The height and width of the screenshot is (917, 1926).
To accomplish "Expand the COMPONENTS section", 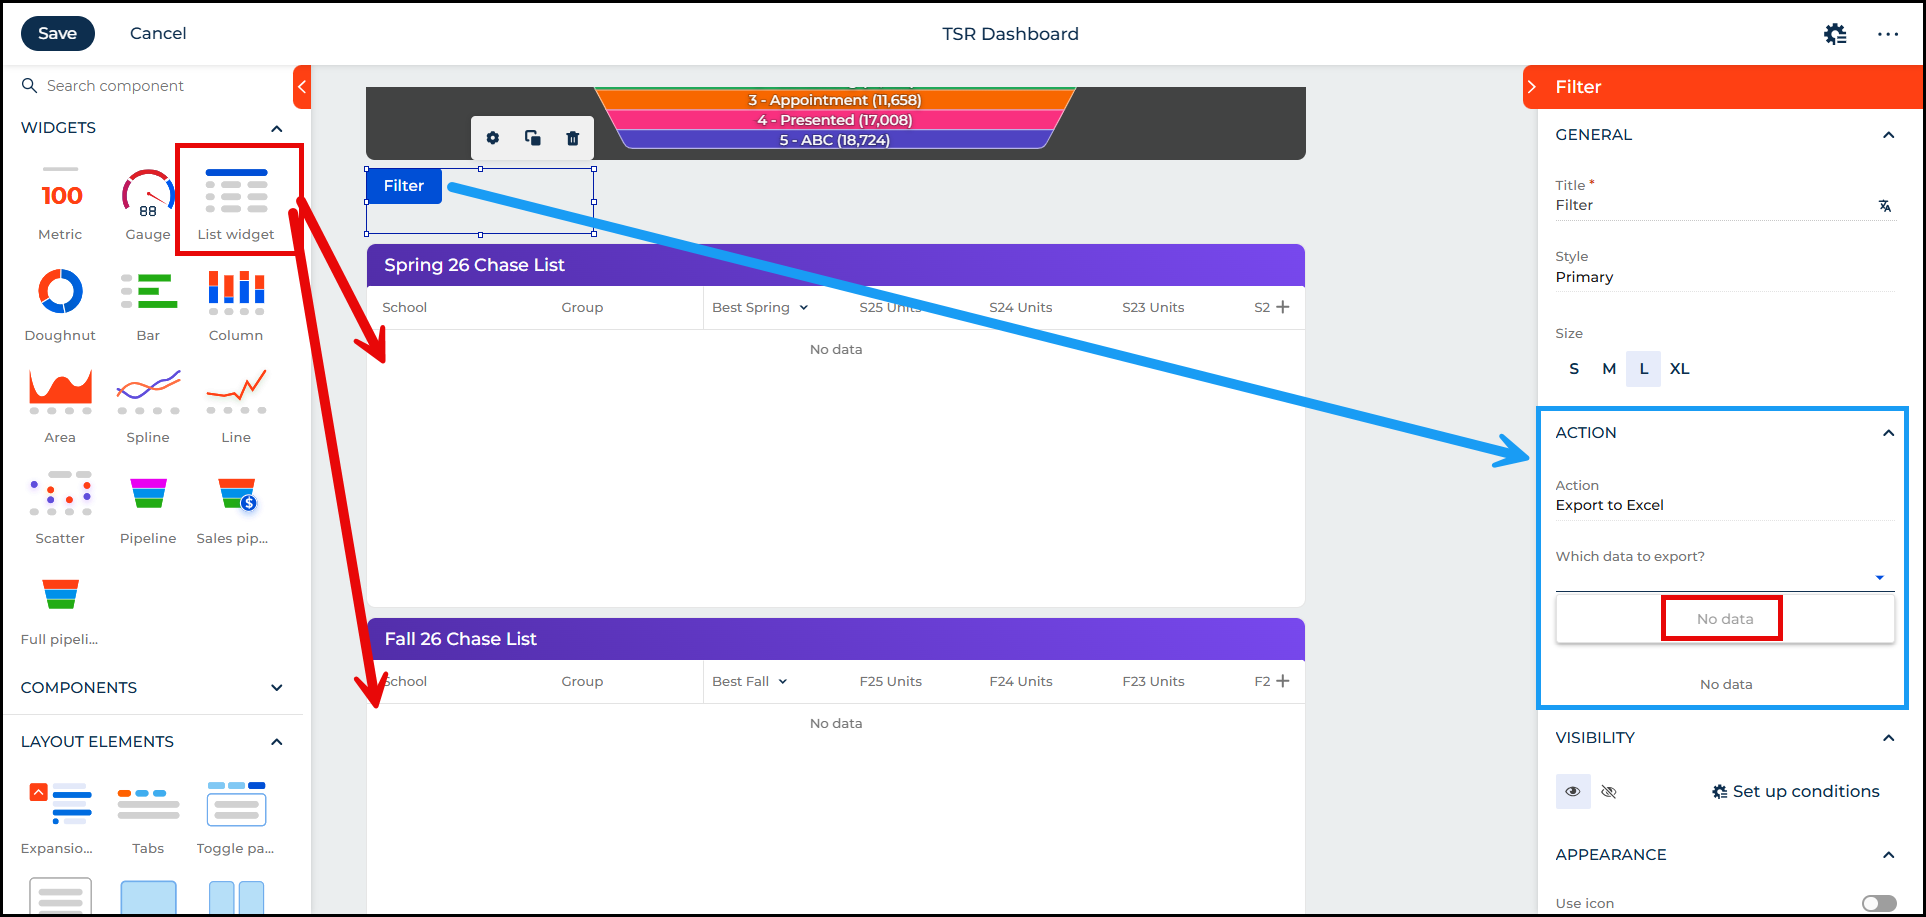I will click(x=277, y=688).
